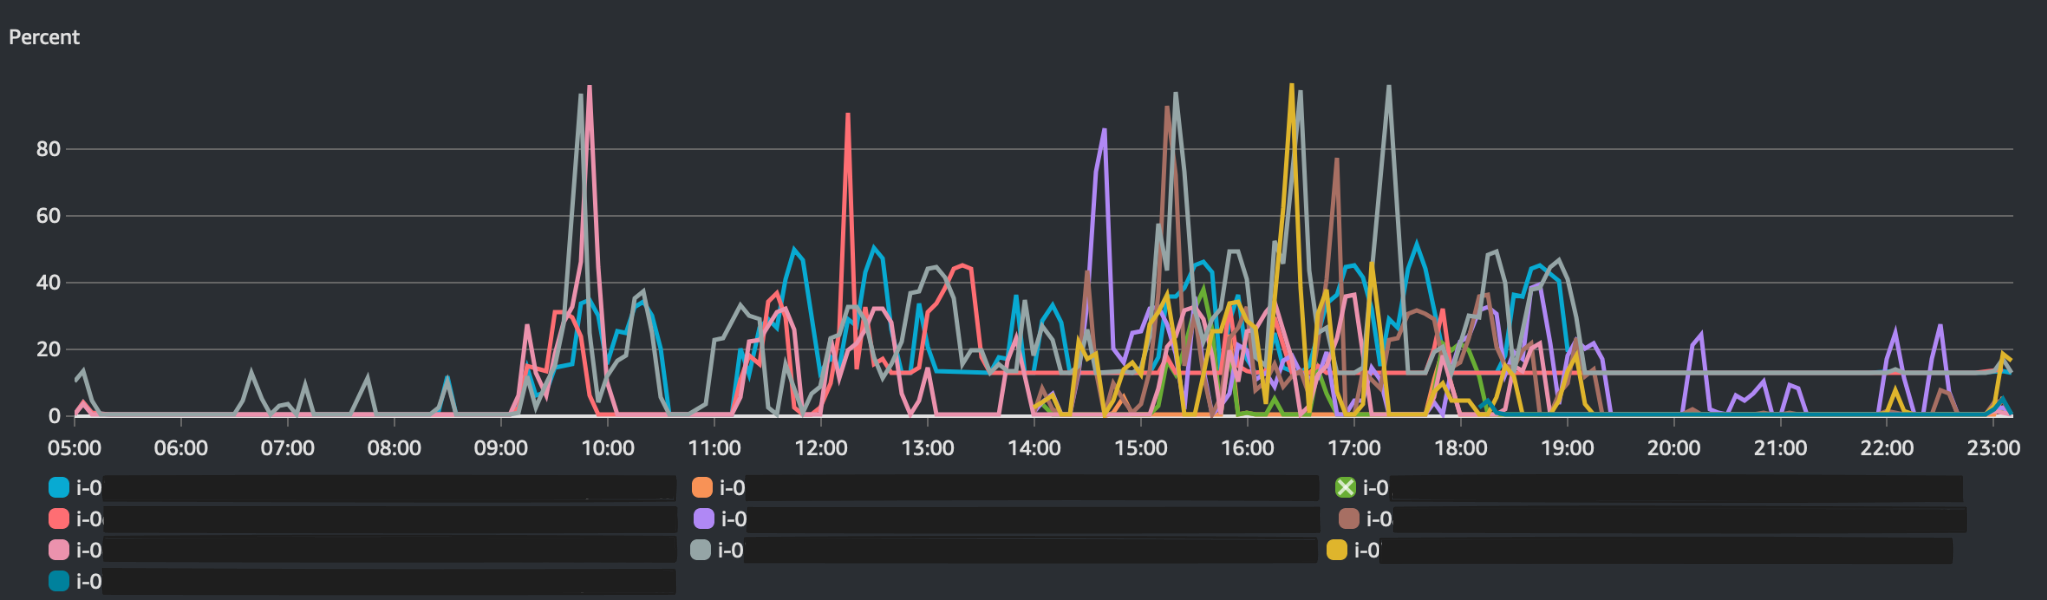Viewport: 2047px width, 600px height.
Task: Toggle the red series legend swatch
Action: 59,519
